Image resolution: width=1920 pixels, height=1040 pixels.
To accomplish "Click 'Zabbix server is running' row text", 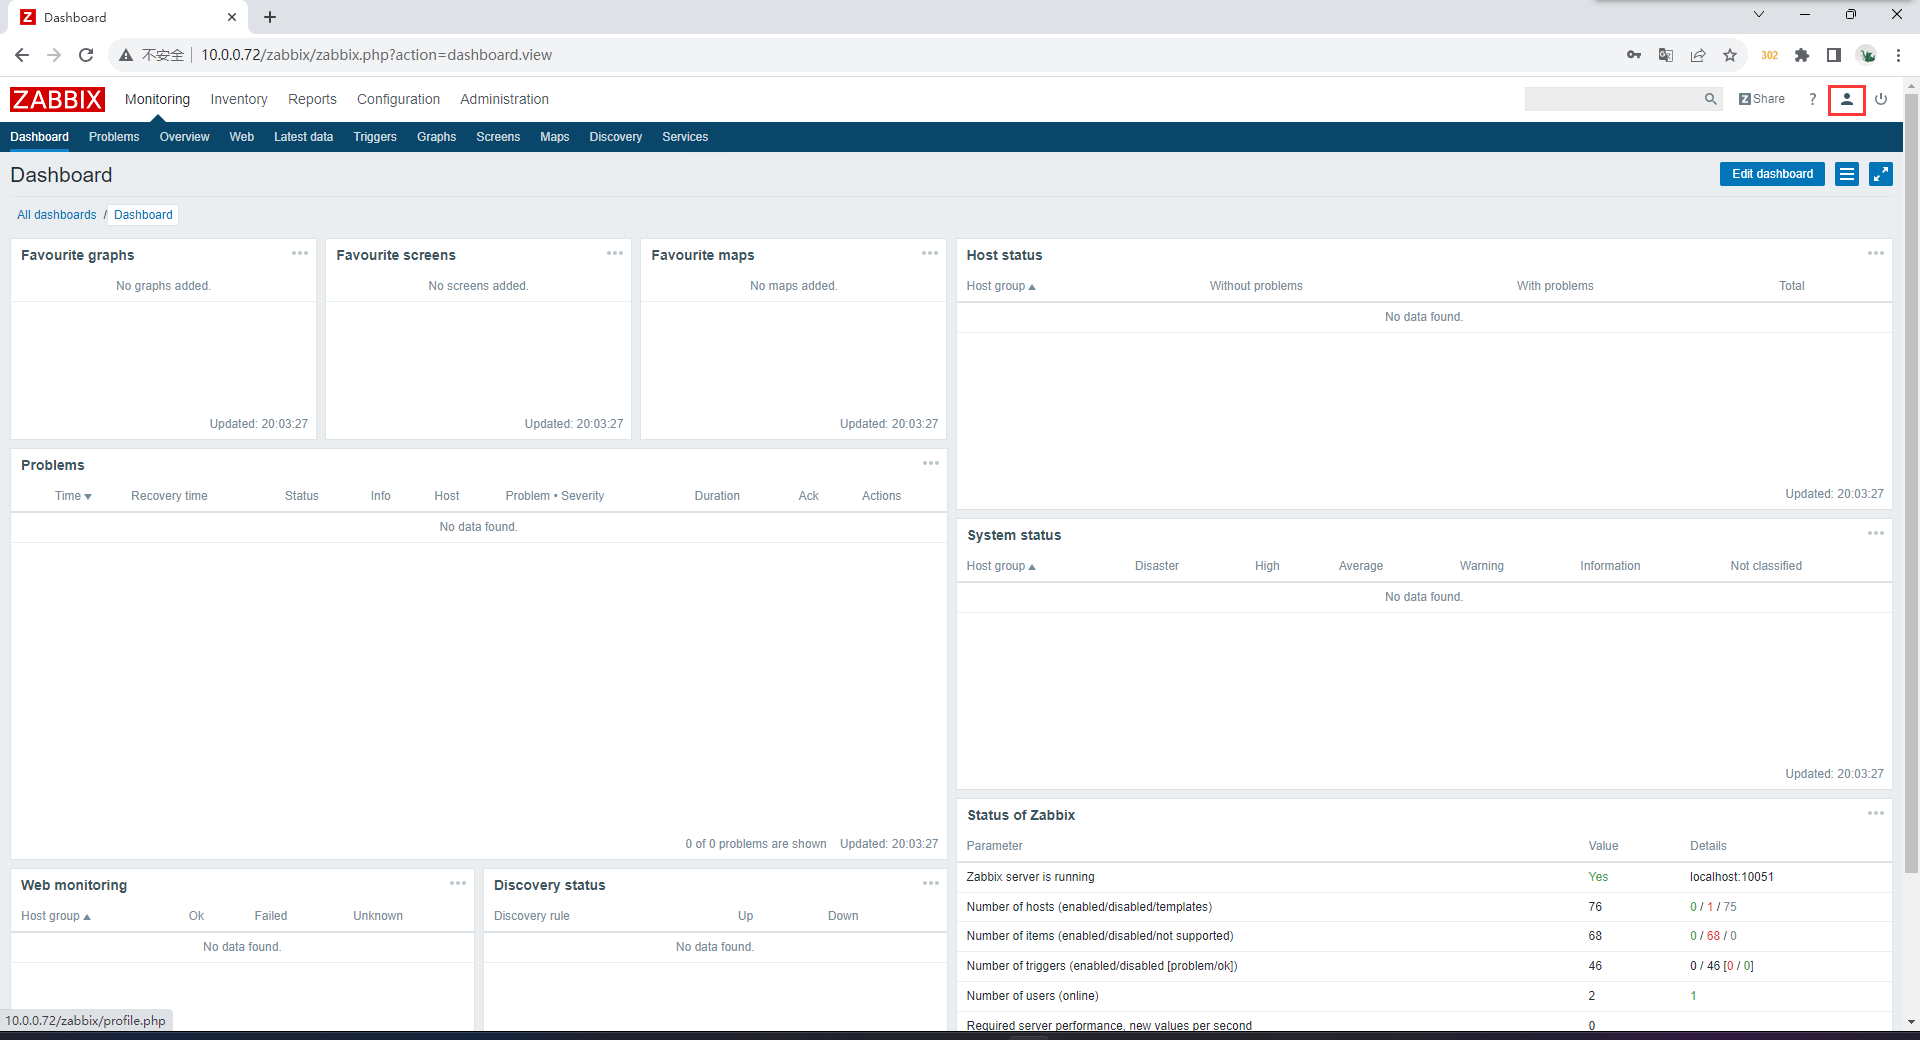I will (x=1030, y=877).
